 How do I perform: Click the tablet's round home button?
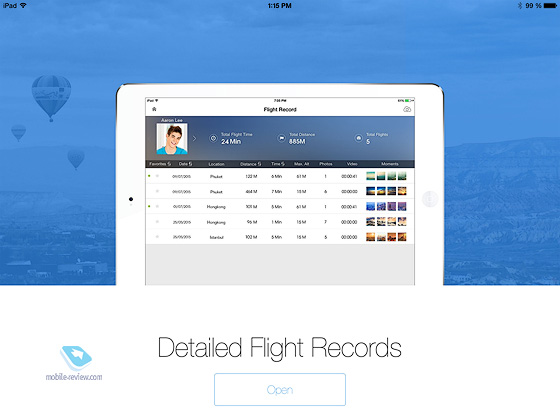click(x=430, y=199)
